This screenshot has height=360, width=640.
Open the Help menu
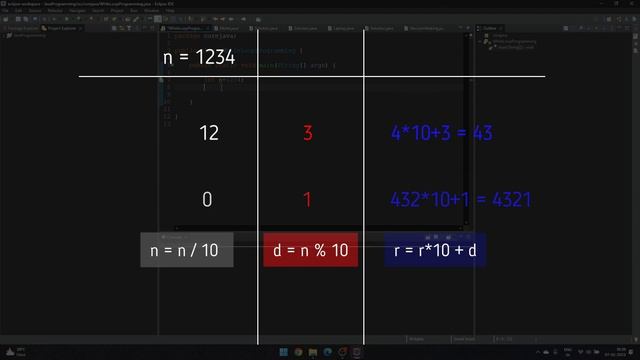pos(170,11)
